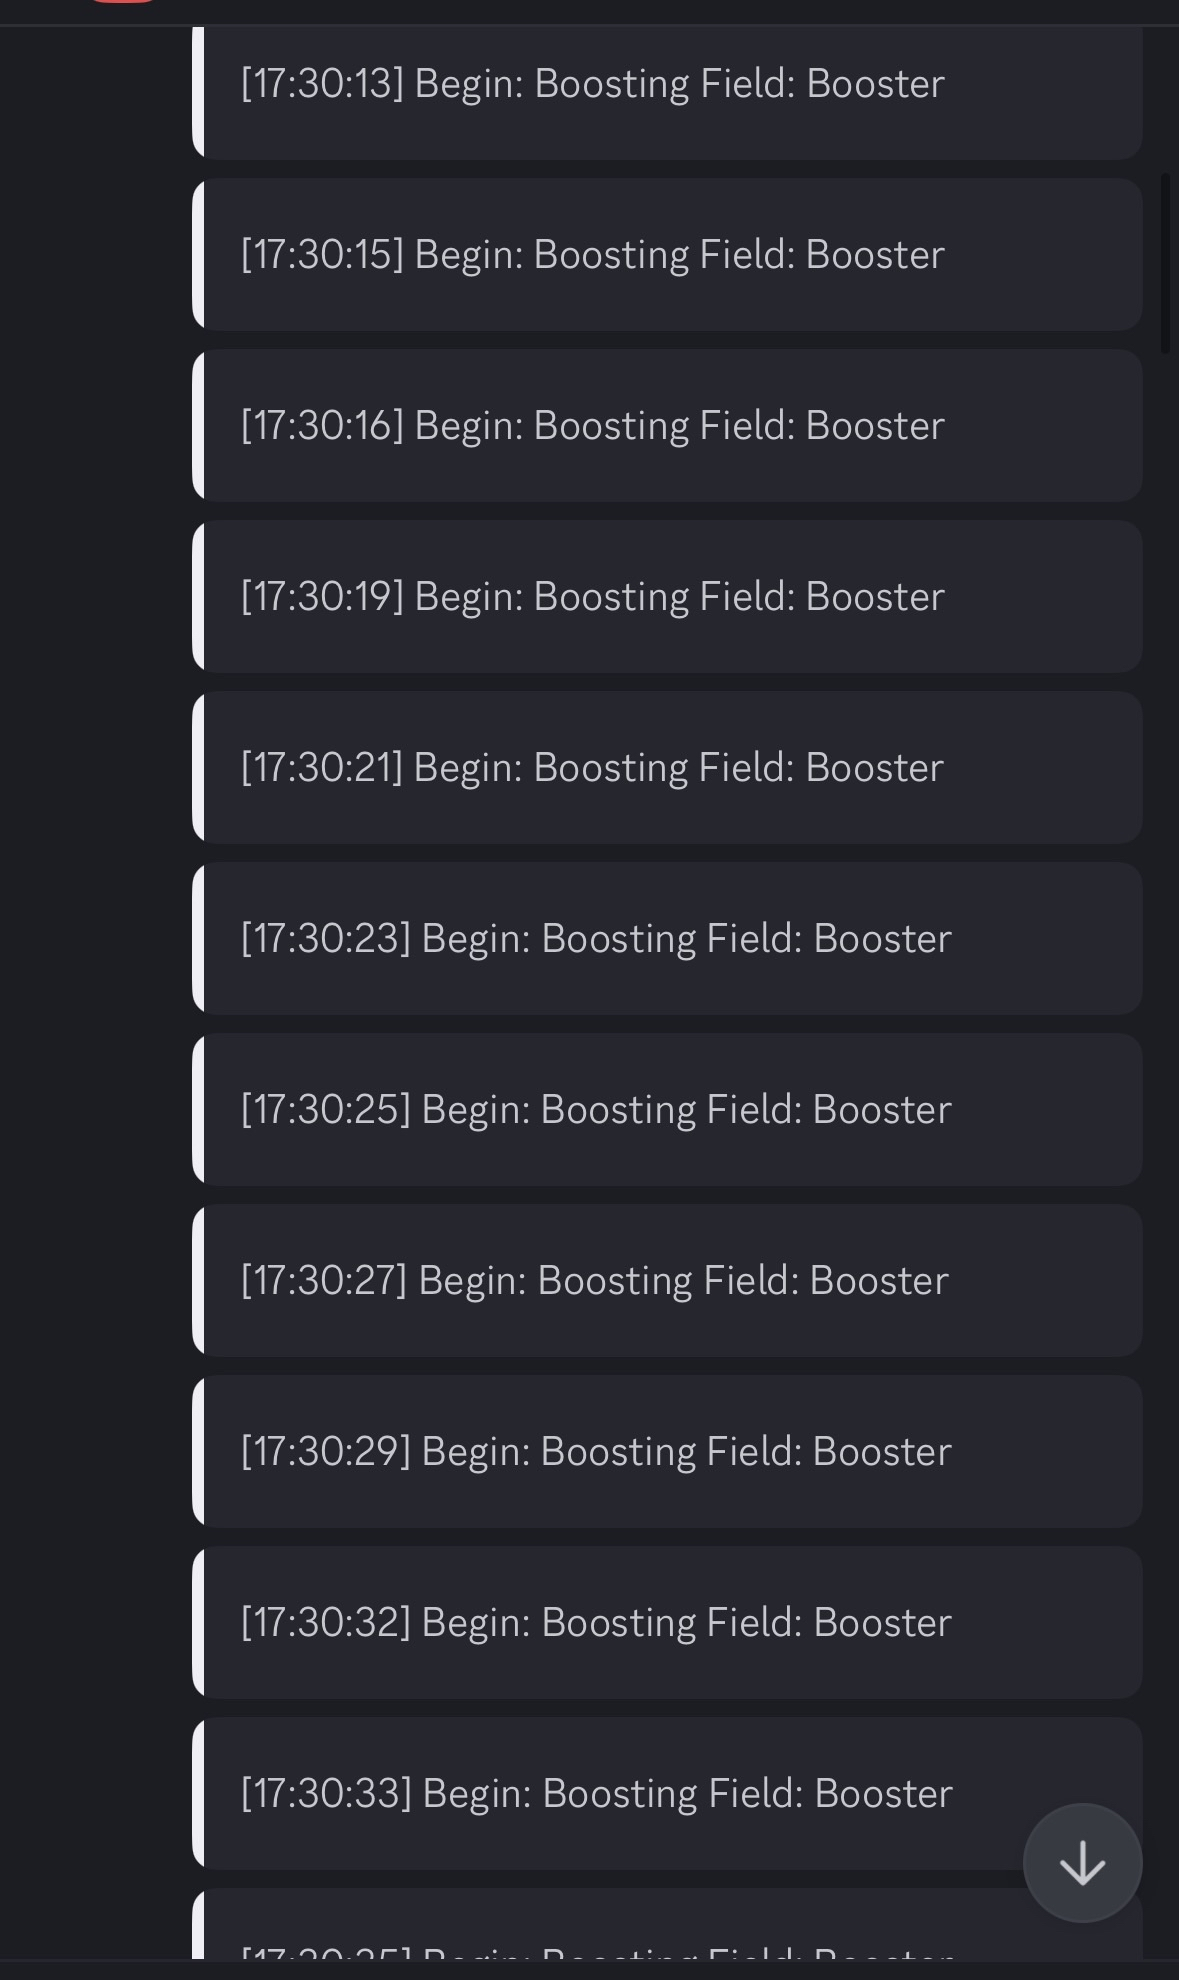
Task: Open the 17:30:29 Begin log embed
Action: 667,1451
